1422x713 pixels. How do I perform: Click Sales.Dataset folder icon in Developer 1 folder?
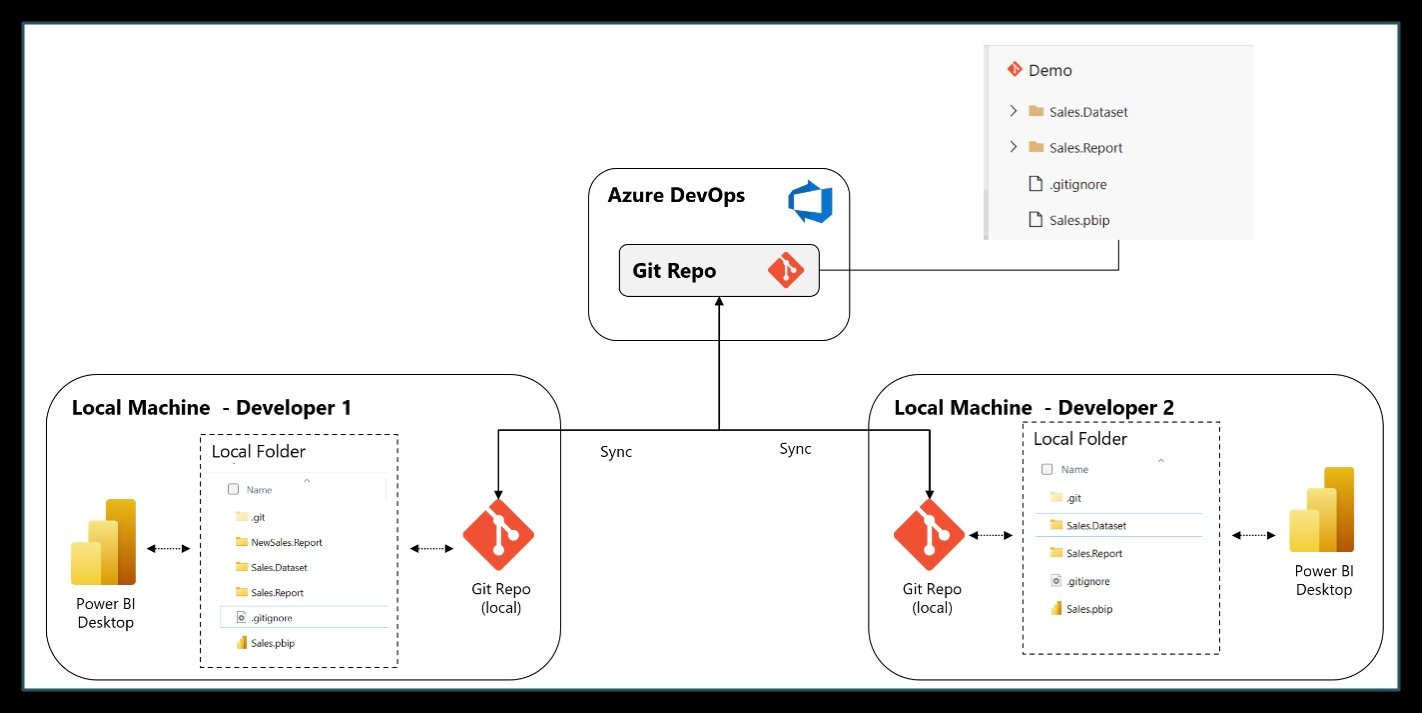pos(241,567)
